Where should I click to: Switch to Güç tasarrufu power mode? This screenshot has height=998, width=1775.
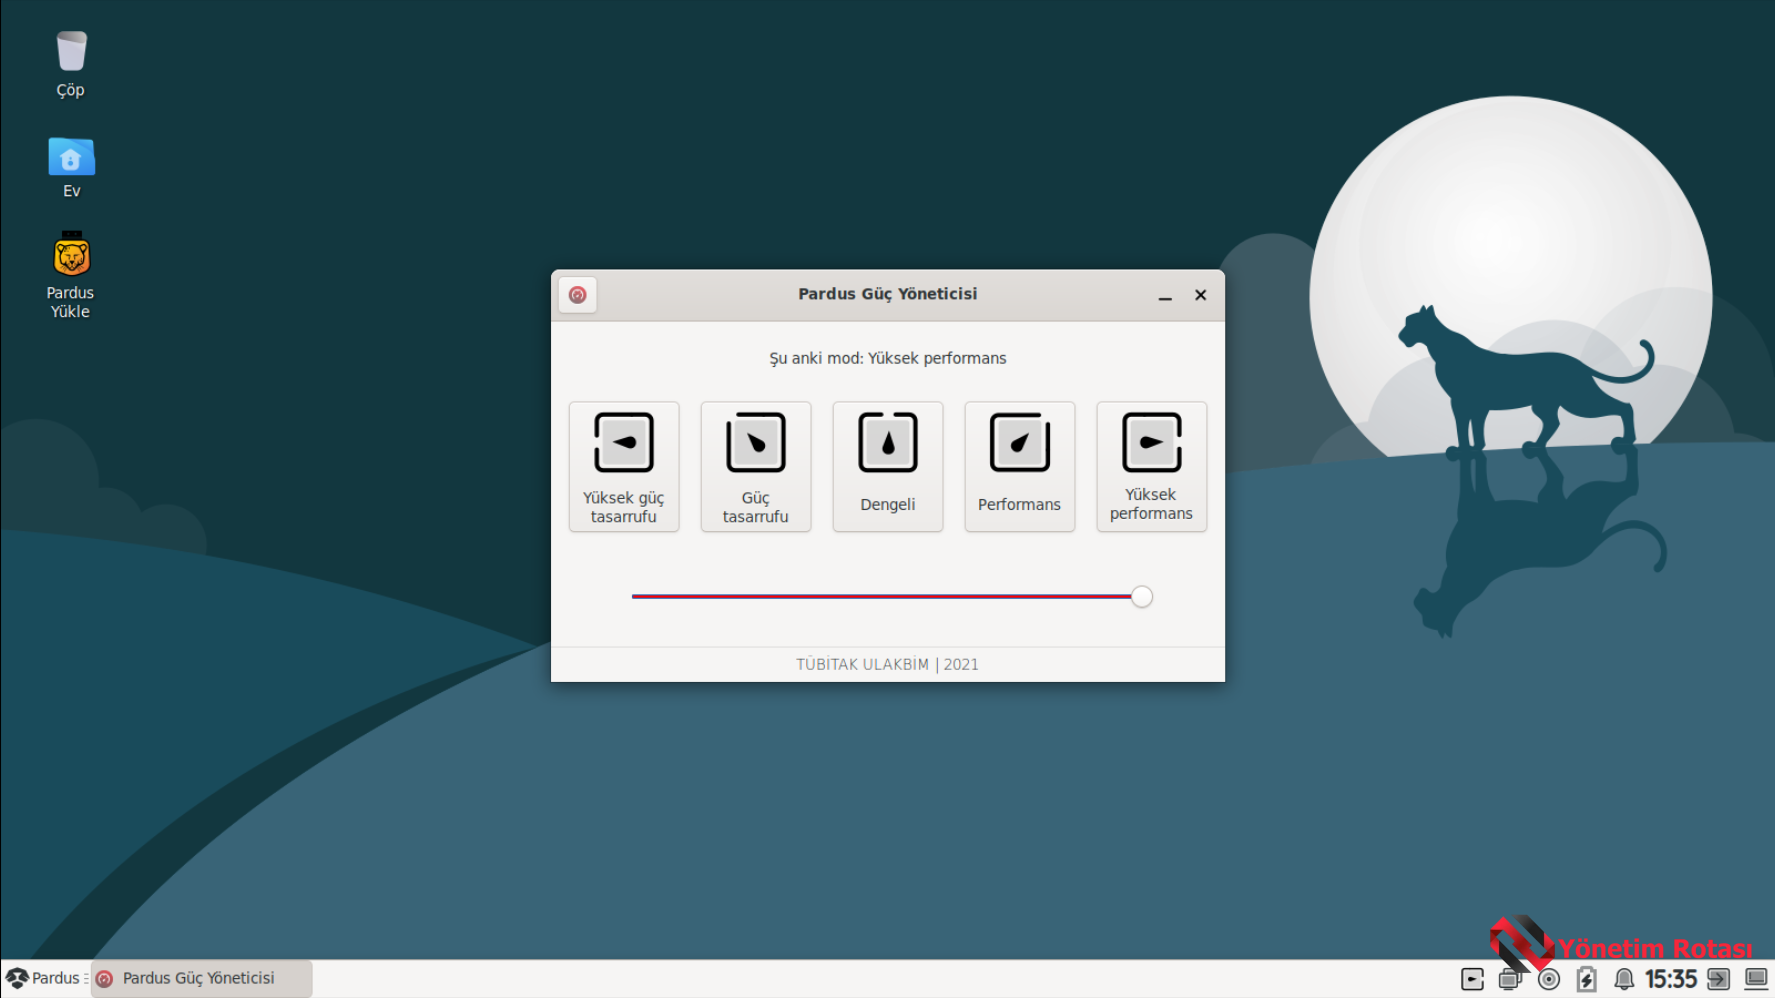click(755, 466)
